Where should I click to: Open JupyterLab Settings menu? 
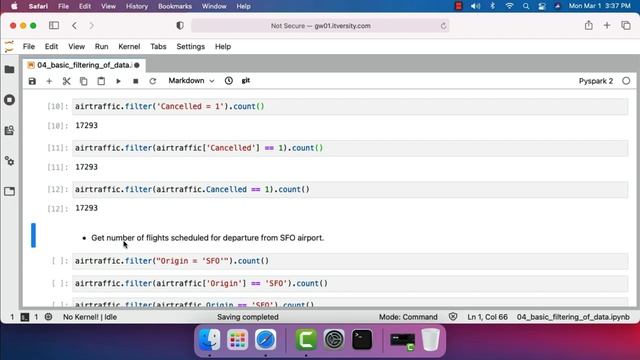click(191, 47)
